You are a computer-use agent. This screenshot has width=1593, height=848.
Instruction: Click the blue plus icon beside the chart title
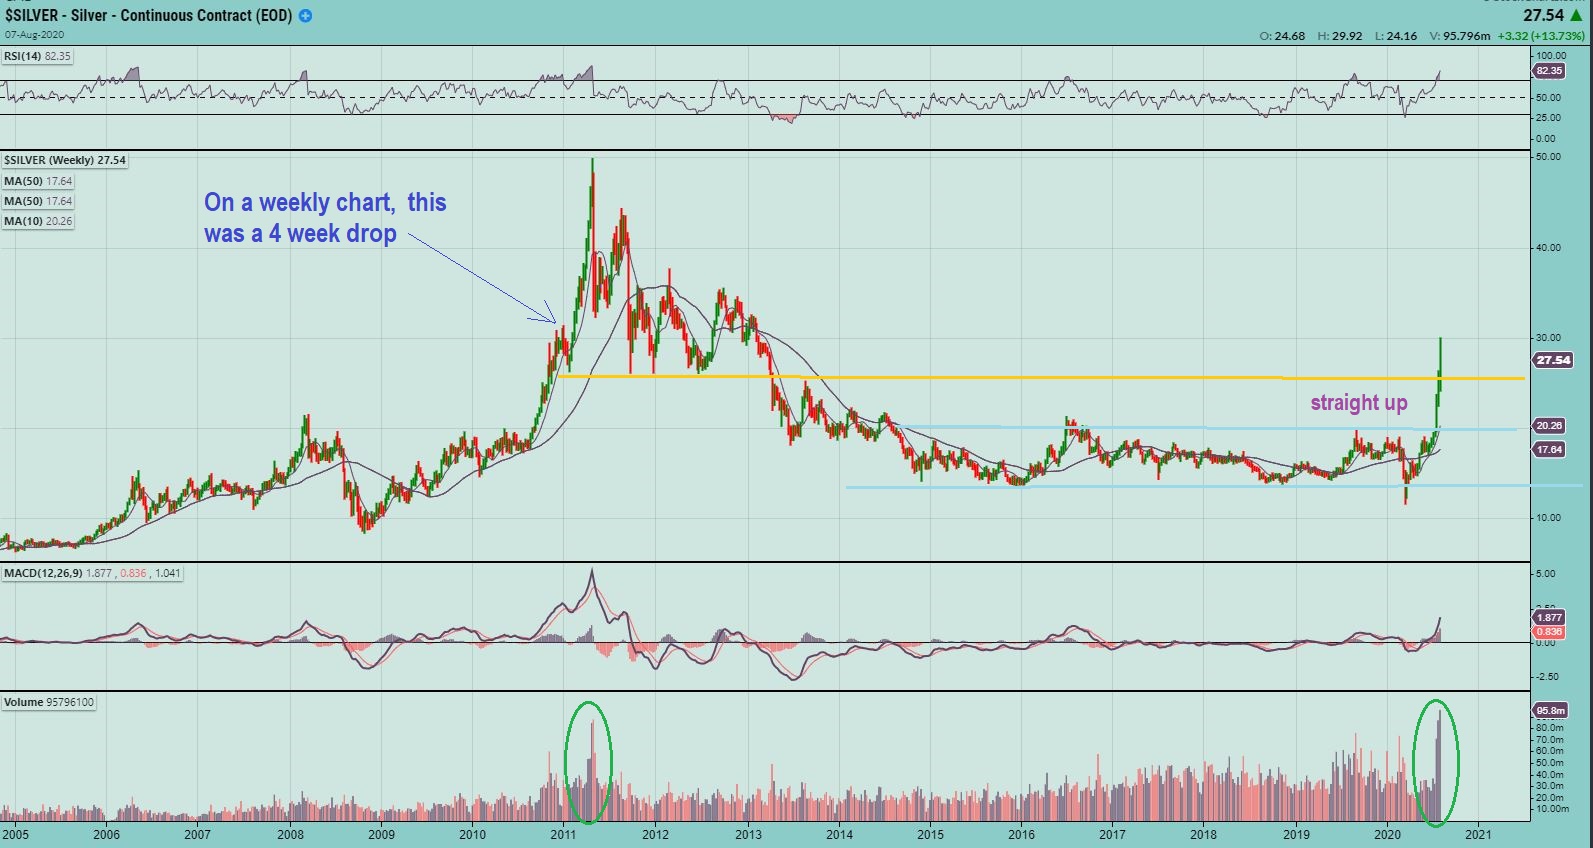coord(305,16)
